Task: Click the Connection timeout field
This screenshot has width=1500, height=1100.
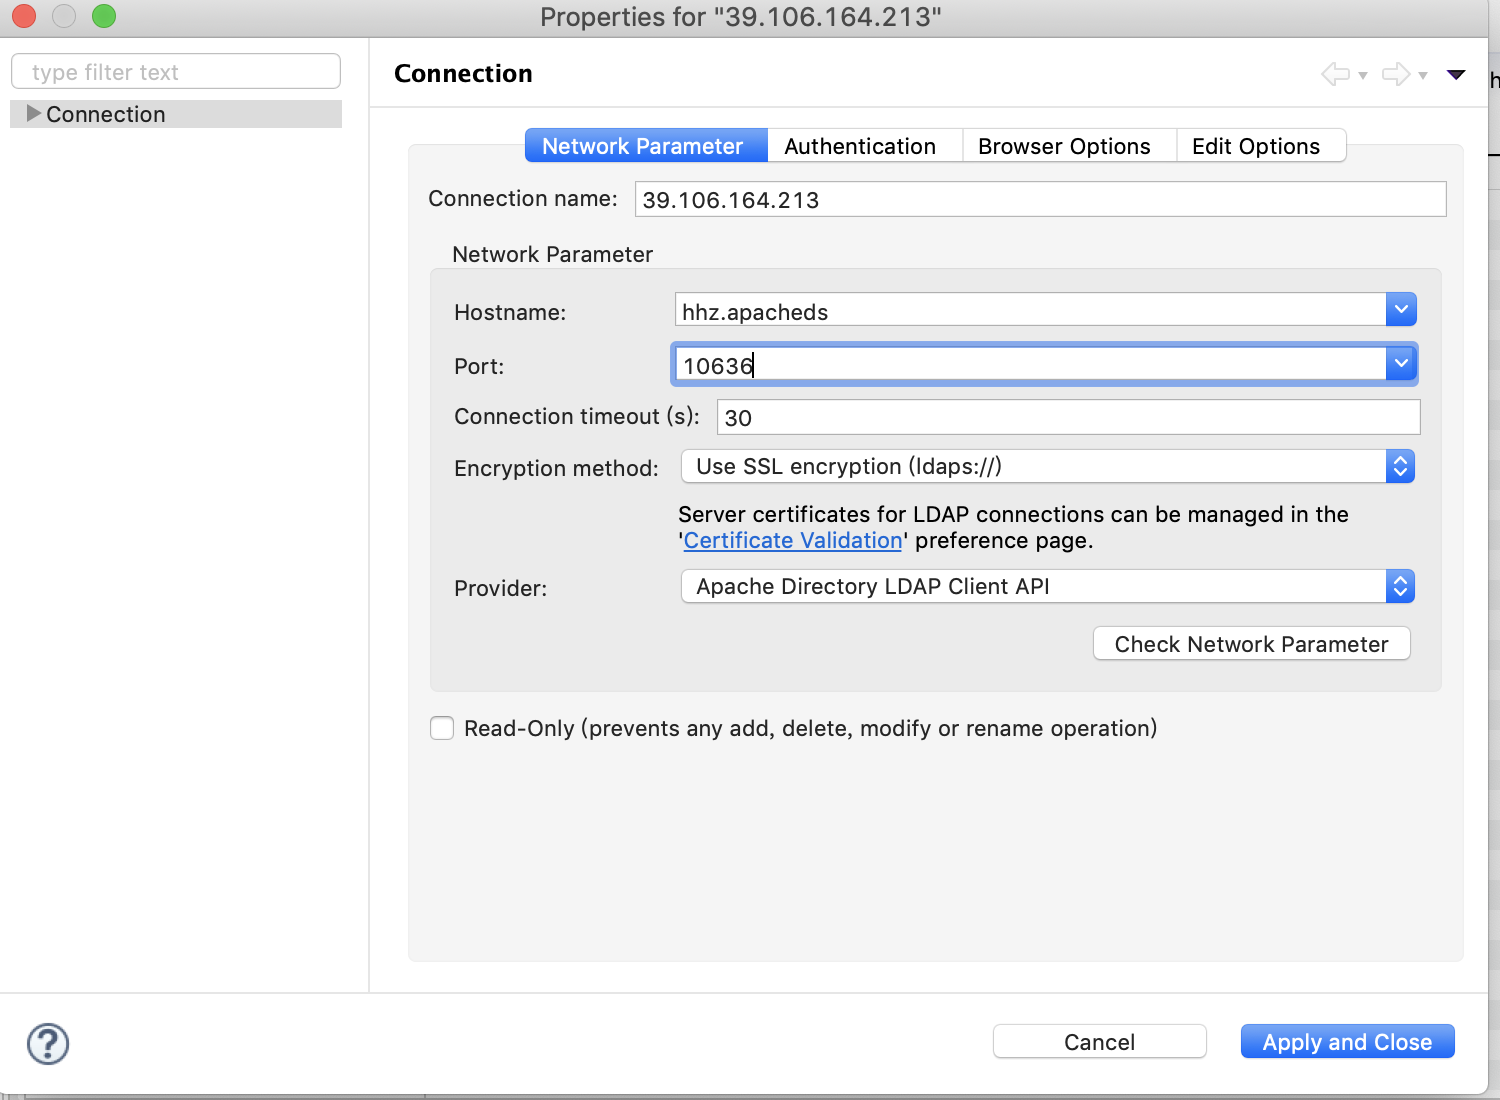Action: (1067, 417)
